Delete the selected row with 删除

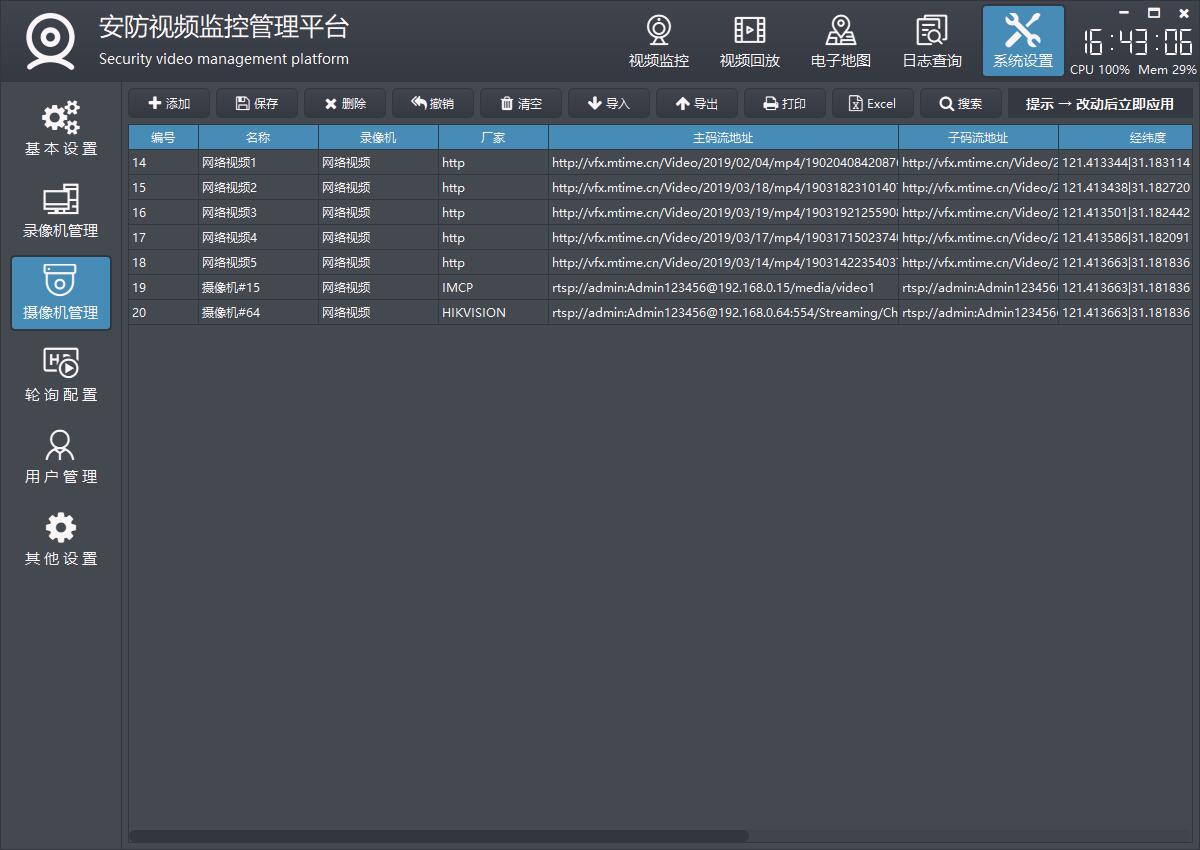pyautogui.click(x=345, y=103)
